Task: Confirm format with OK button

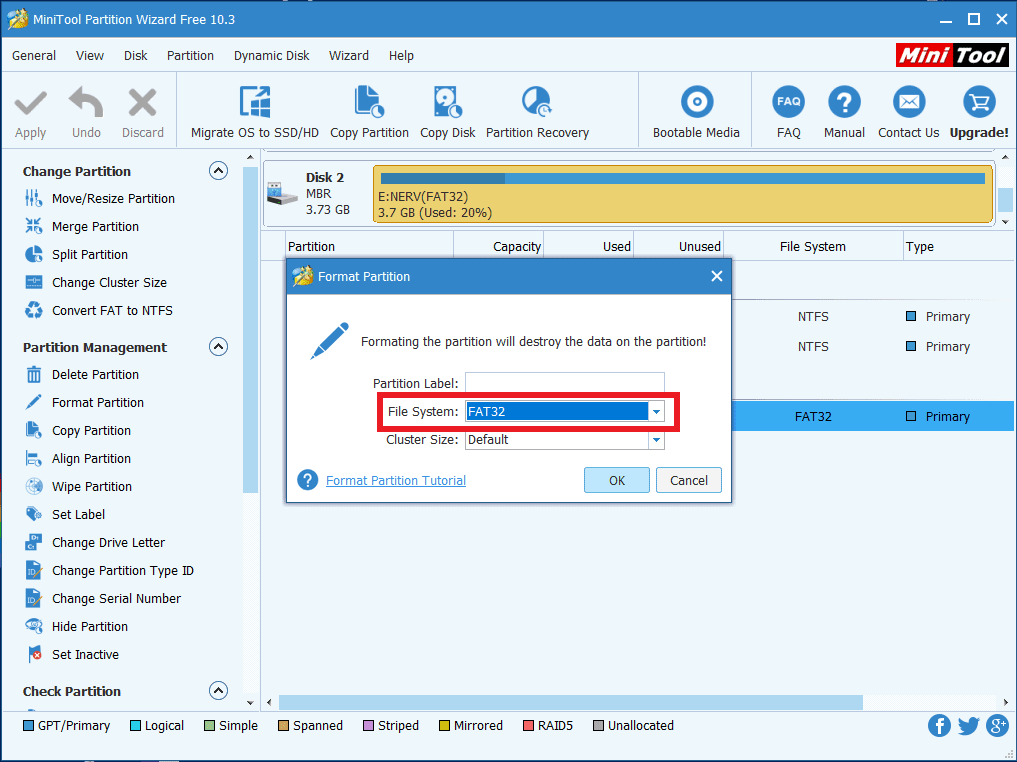Action: pos(617,480)
